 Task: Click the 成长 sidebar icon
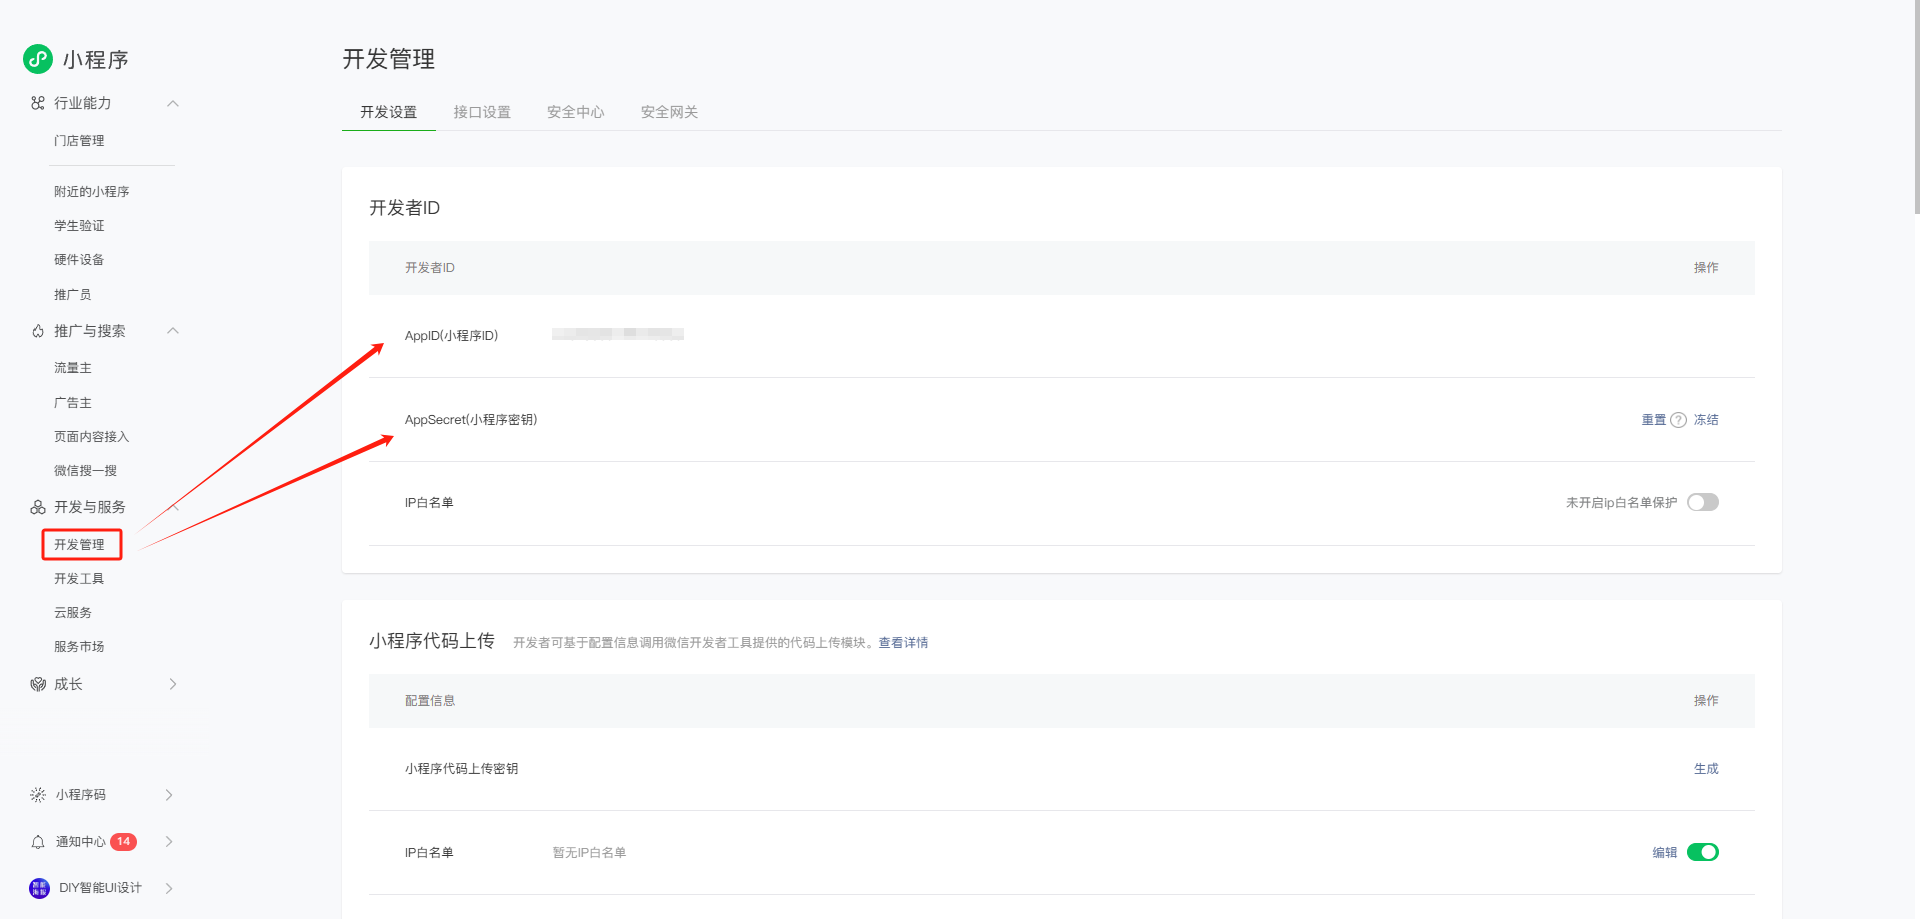tap(38, 684)
